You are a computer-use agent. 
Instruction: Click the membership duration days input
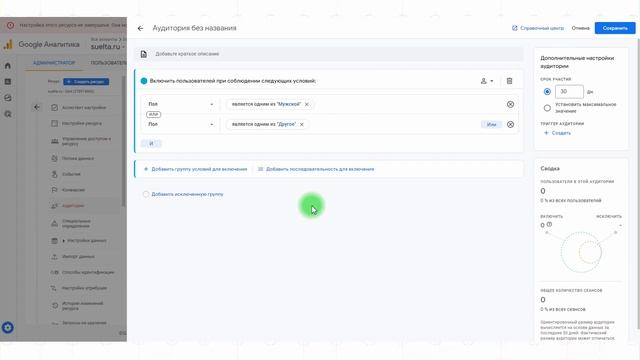click(x=569, y=91)
